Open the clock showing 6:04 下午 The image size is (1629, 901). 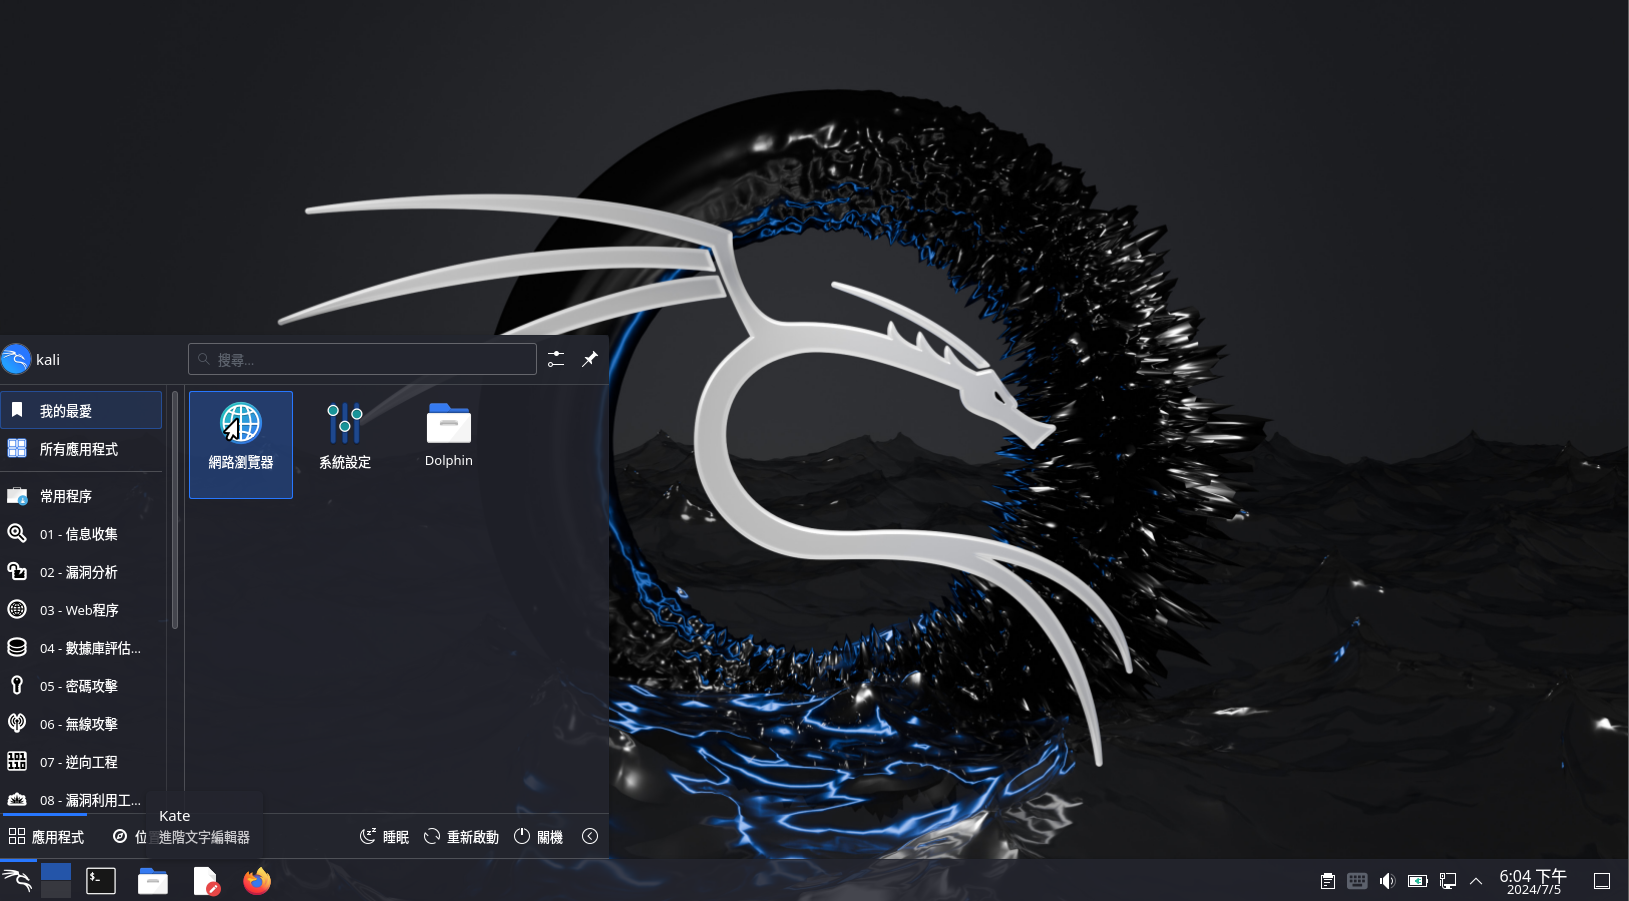(1533, 881)
